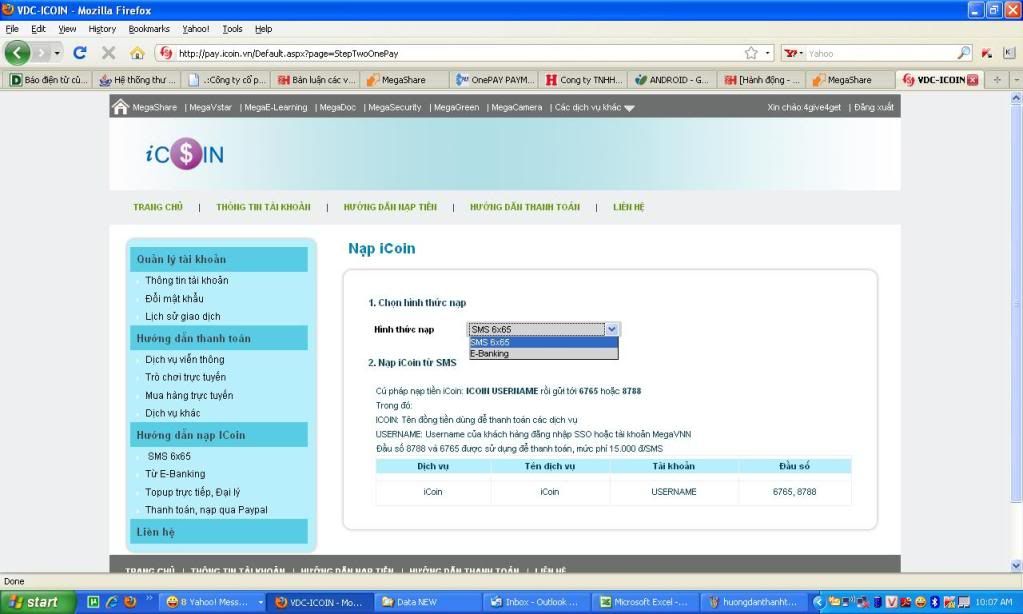The height and width of the screenshot is (614, 1023).
Task: Open 'Topup trực tiếp, Đại lý' sidebar item
Action: click(192, 492)
